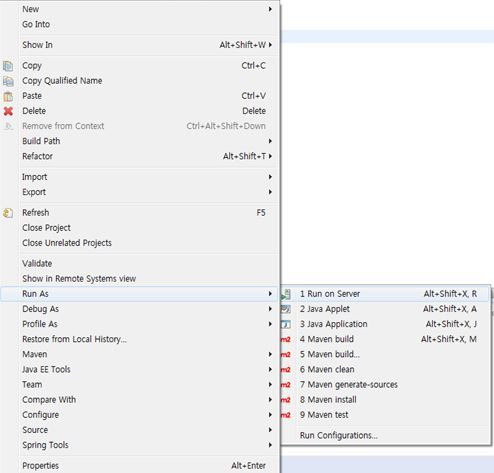Choose 6 Maven clean

pyautogui.click(x=385, y=370)
